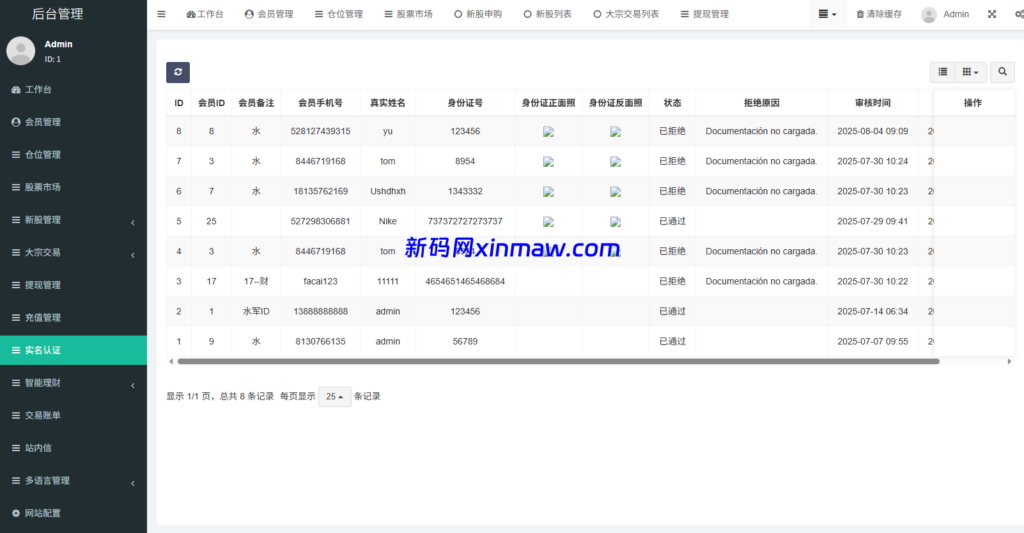Click the 审核时间 column header

click(x=872, y=103)
